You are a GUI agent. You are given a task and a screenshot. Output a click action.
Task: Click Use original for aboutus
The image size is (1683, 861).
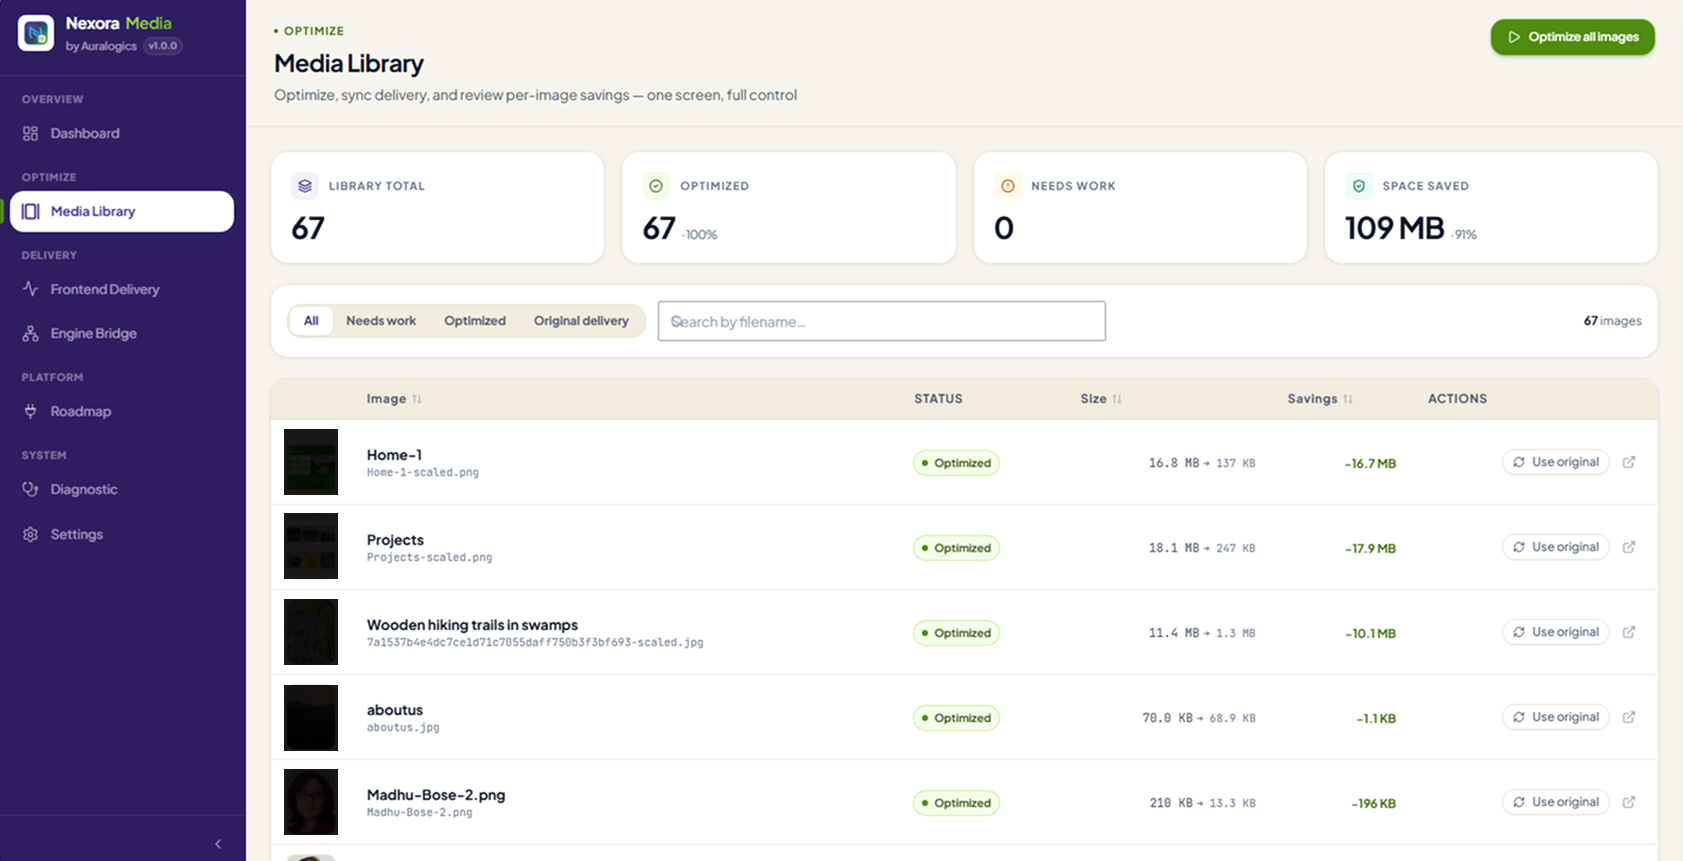[1555, 717]
